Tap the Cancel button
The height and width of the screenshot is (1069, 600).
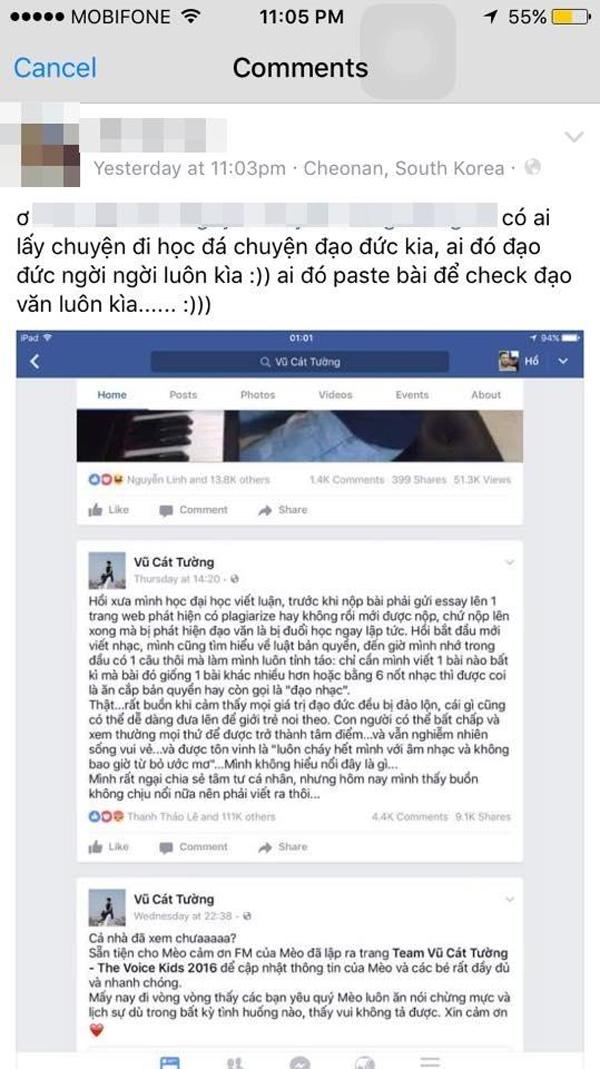coord(55,68)
